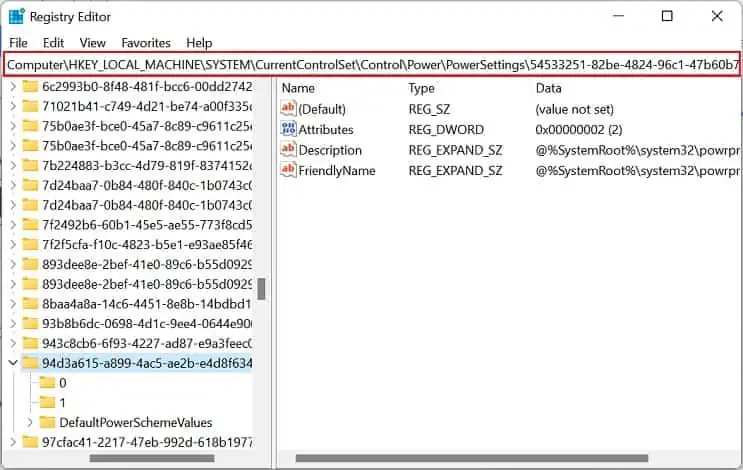This screenshot has height=470, width=743.
Task: Expand the DefaultPowerSchemeValues subkey chevron
Action: coord(30,422)
